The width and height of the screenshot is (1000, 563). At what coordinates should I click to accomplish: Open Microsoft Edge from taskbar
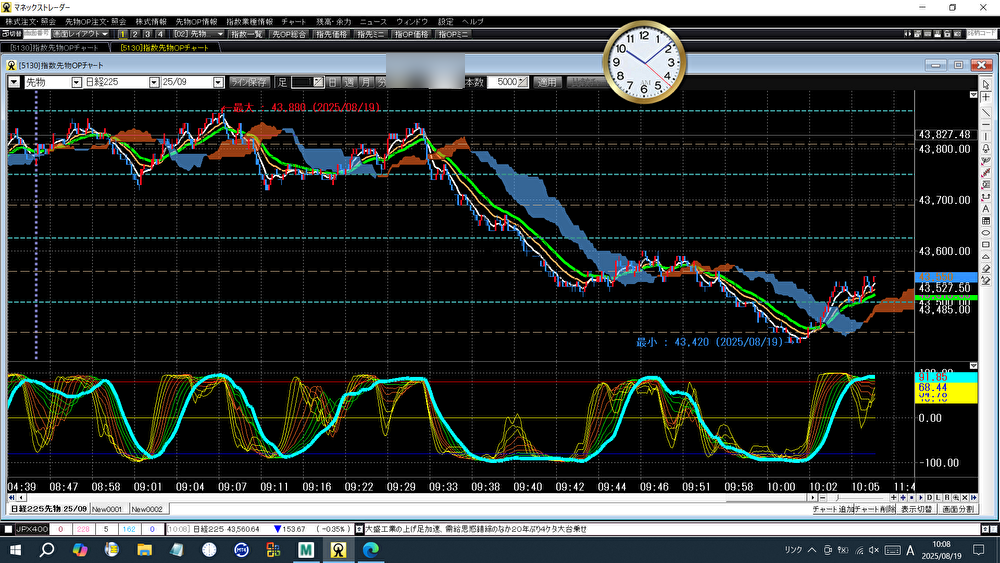pyautogui.click(x=371, y=550)
